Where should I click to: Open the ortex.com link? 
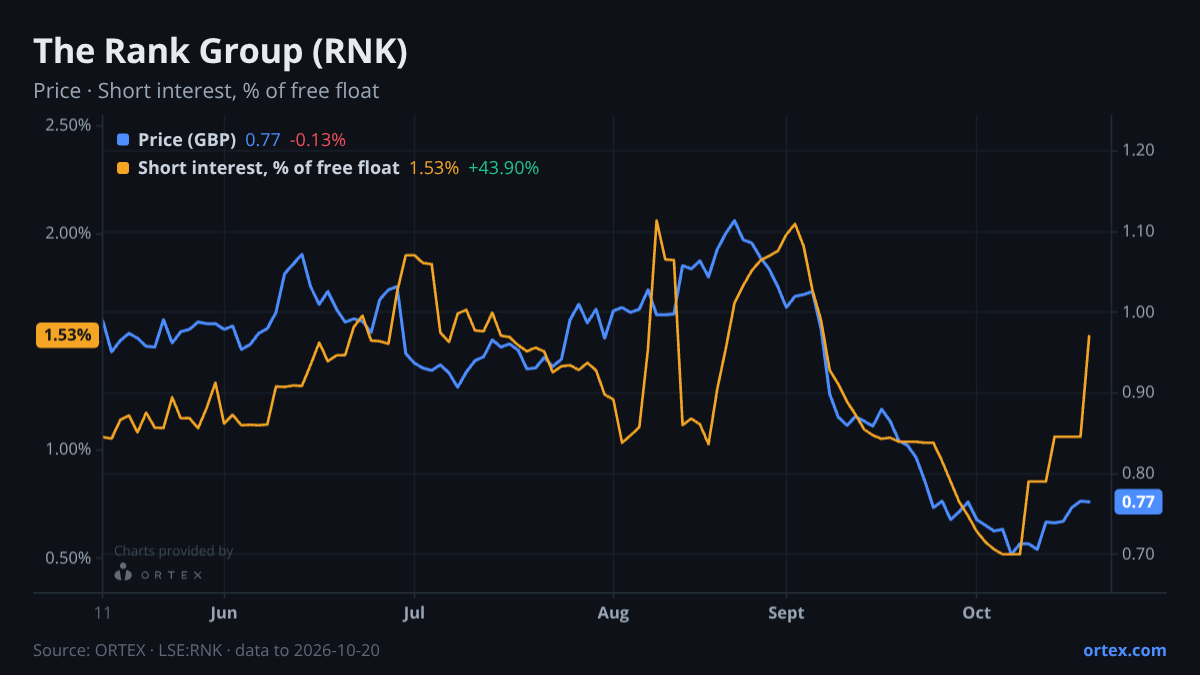(x=1125, y=650)
